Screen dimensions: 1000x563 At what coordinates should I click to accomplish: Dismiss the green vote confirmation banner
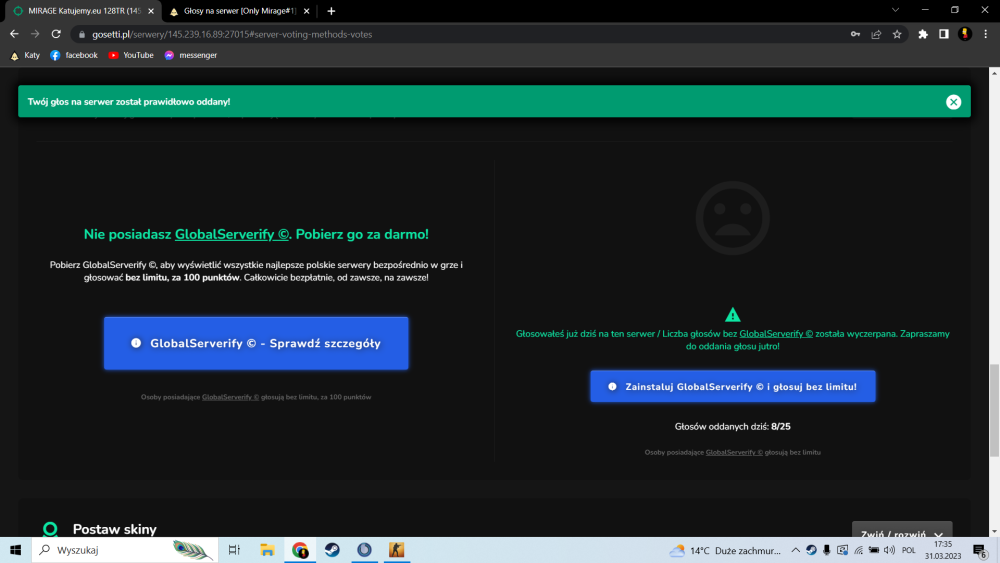coord(953,102)
